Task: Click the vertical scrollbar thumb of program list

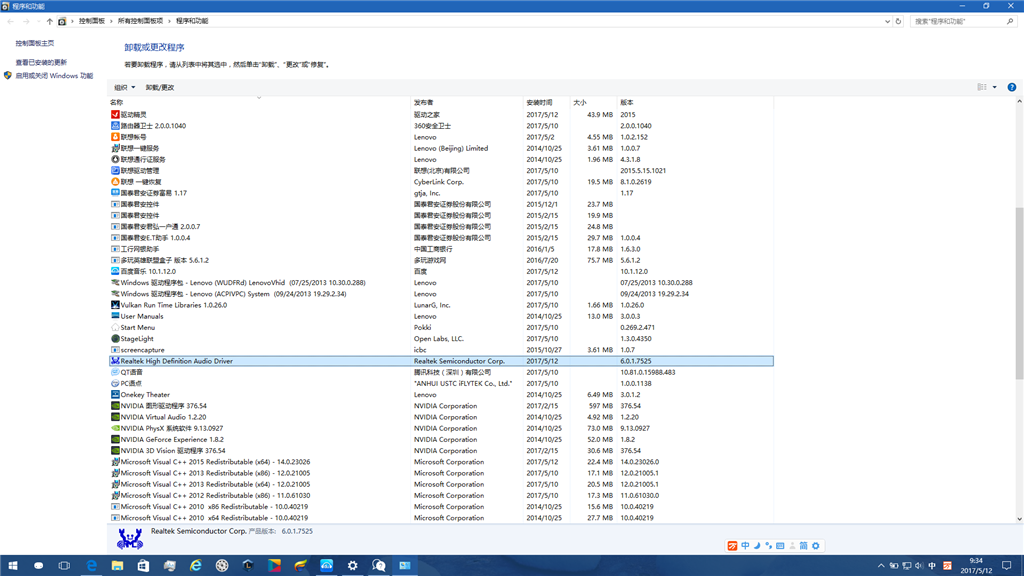Action: (x=1019, y=293)
